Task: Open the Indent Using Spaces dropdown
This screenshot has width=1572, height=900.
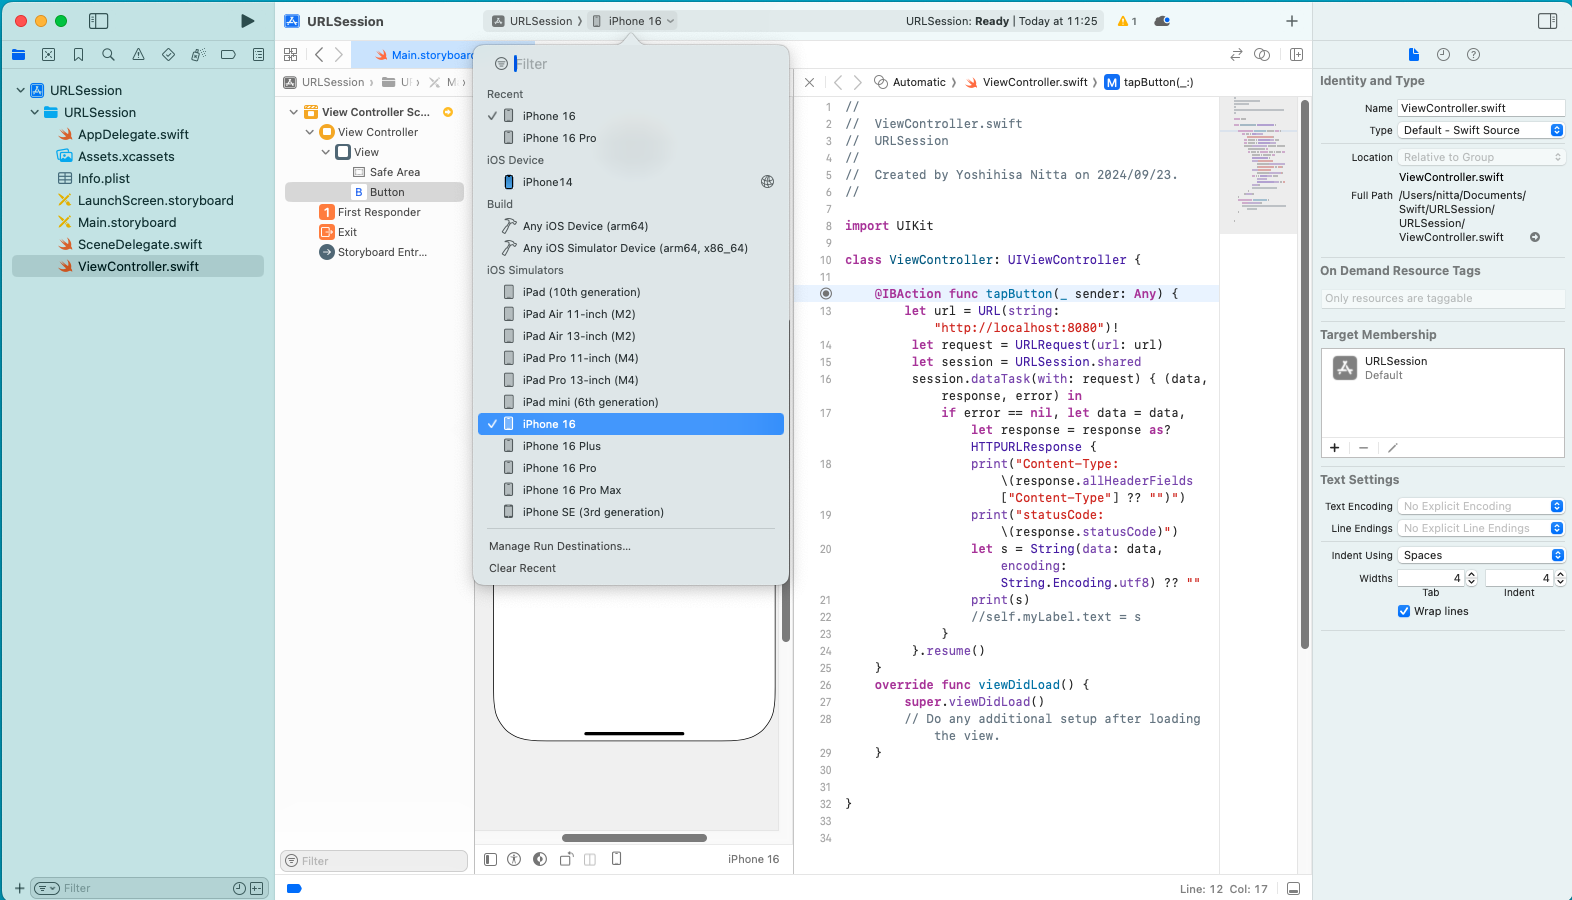Action: (1480, 555)
